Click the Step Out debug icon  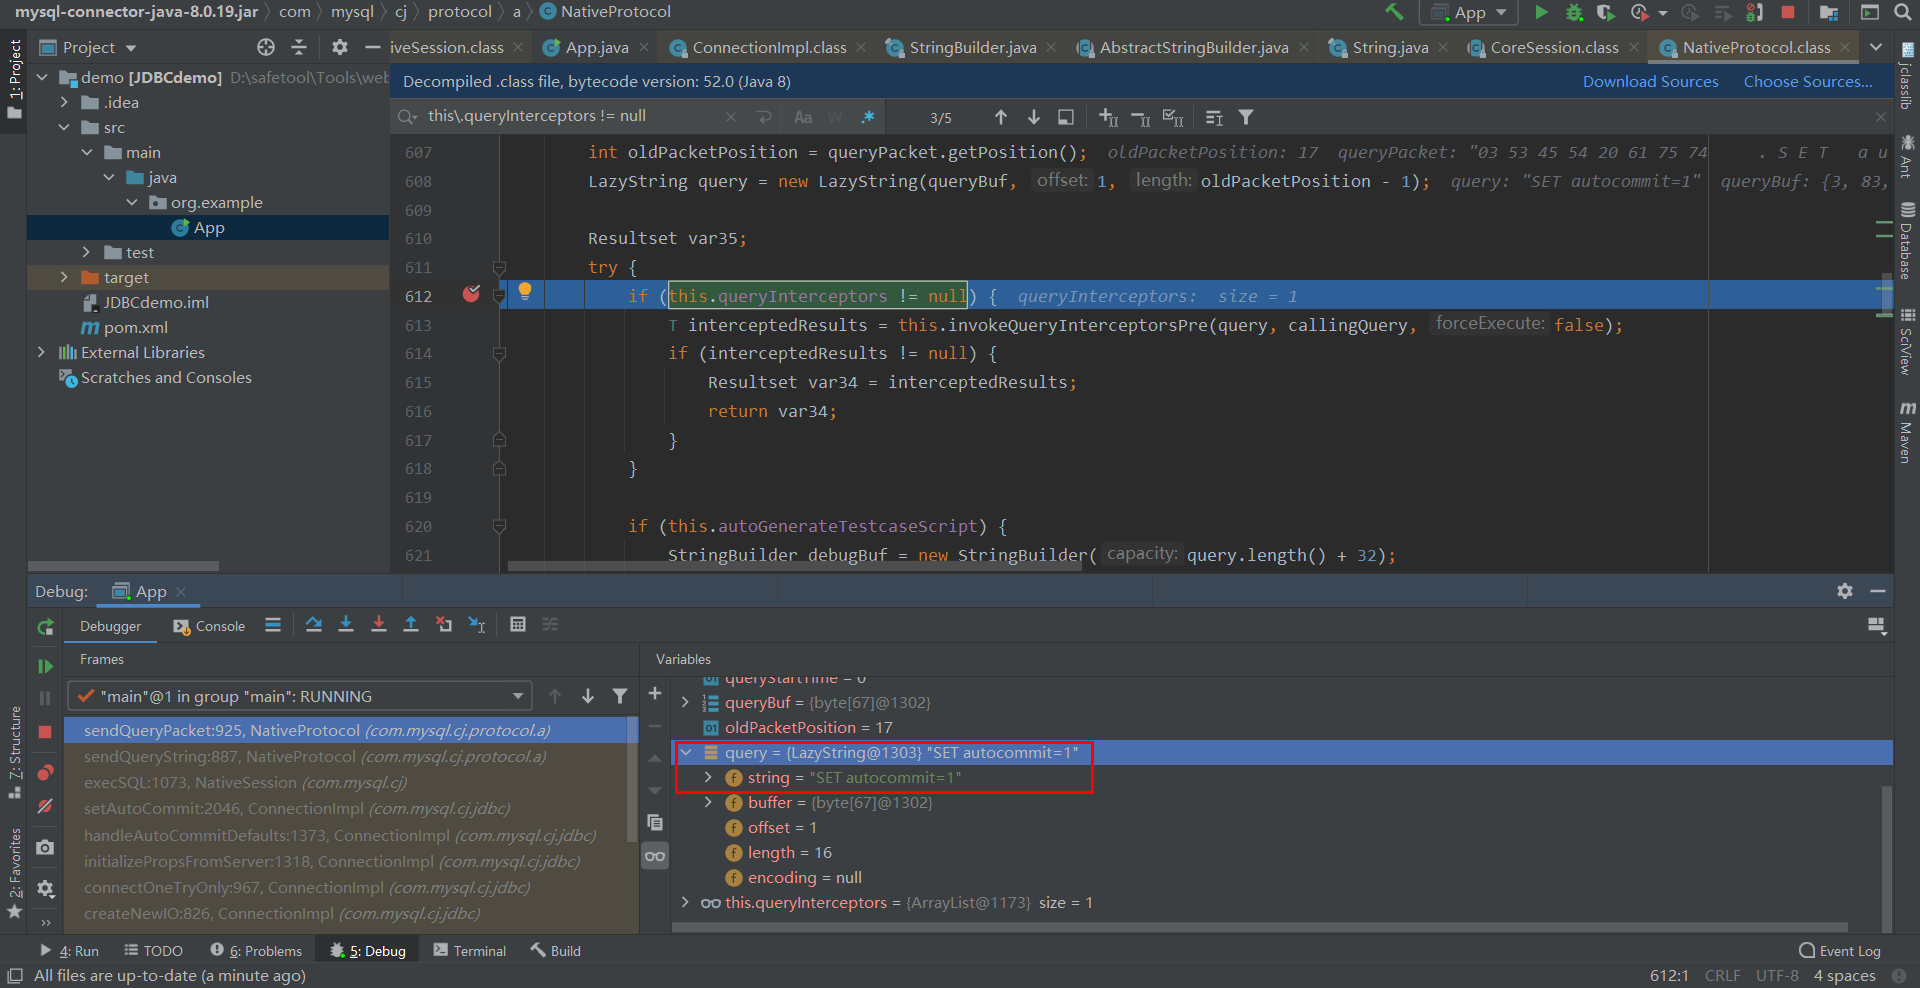coord(411,625)
